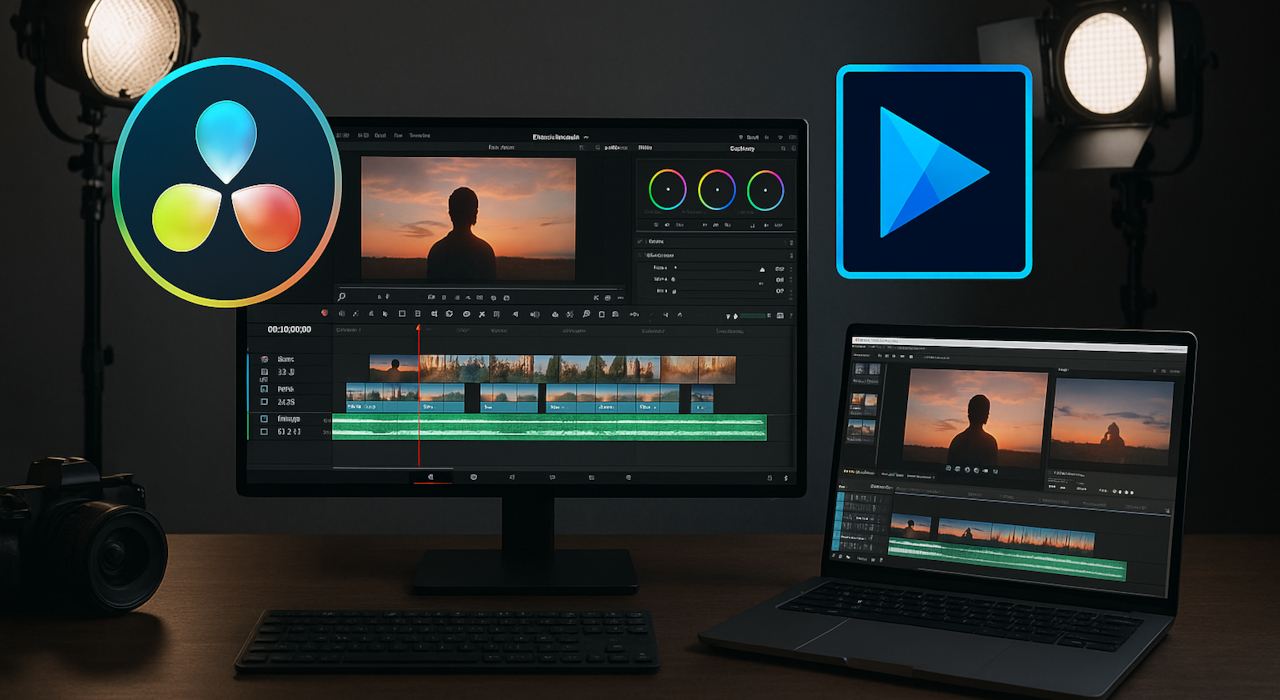Toggle the square box on second video track
The height and width of the screenshot is (700, 1280).
point(264,389)
